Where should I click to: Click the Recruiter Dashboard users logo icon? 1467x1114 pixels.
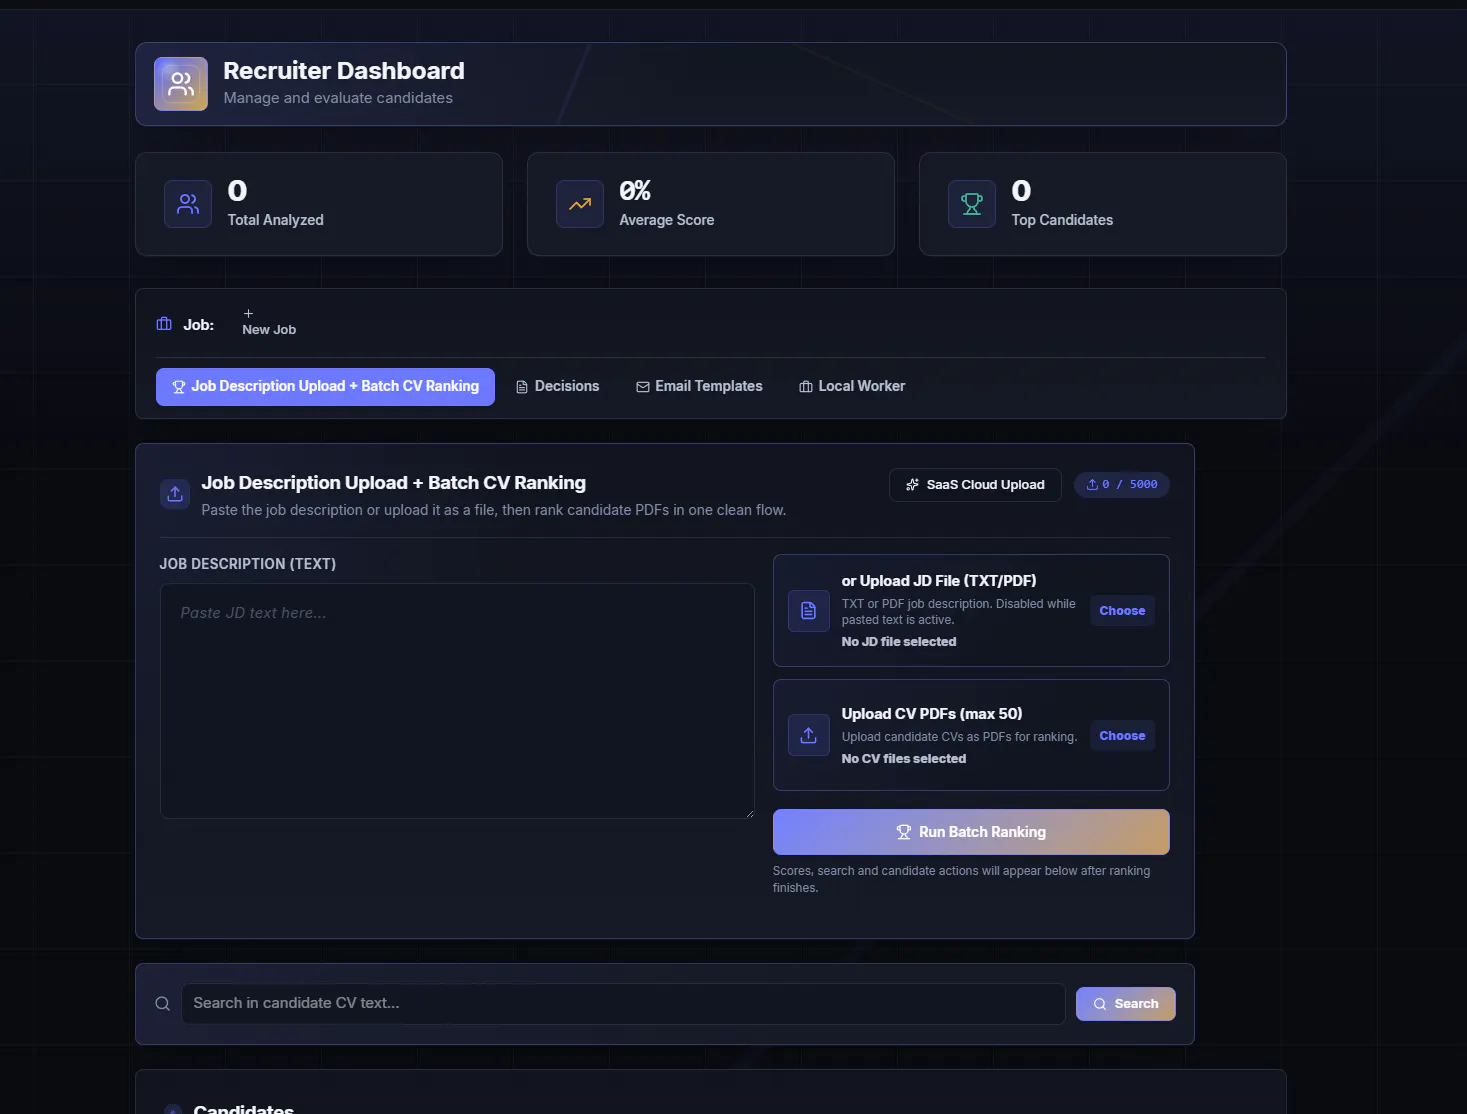click(181, 84)
